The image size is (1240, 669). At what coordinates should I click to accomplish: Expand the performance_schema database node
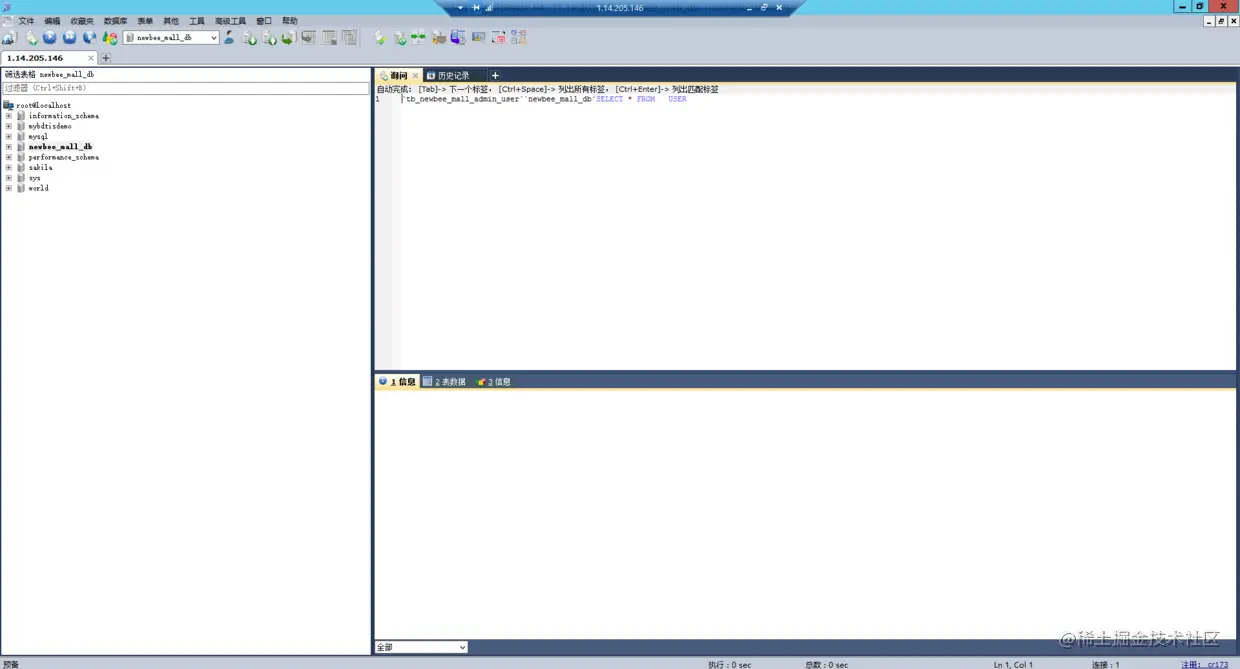tap(9, 157)
